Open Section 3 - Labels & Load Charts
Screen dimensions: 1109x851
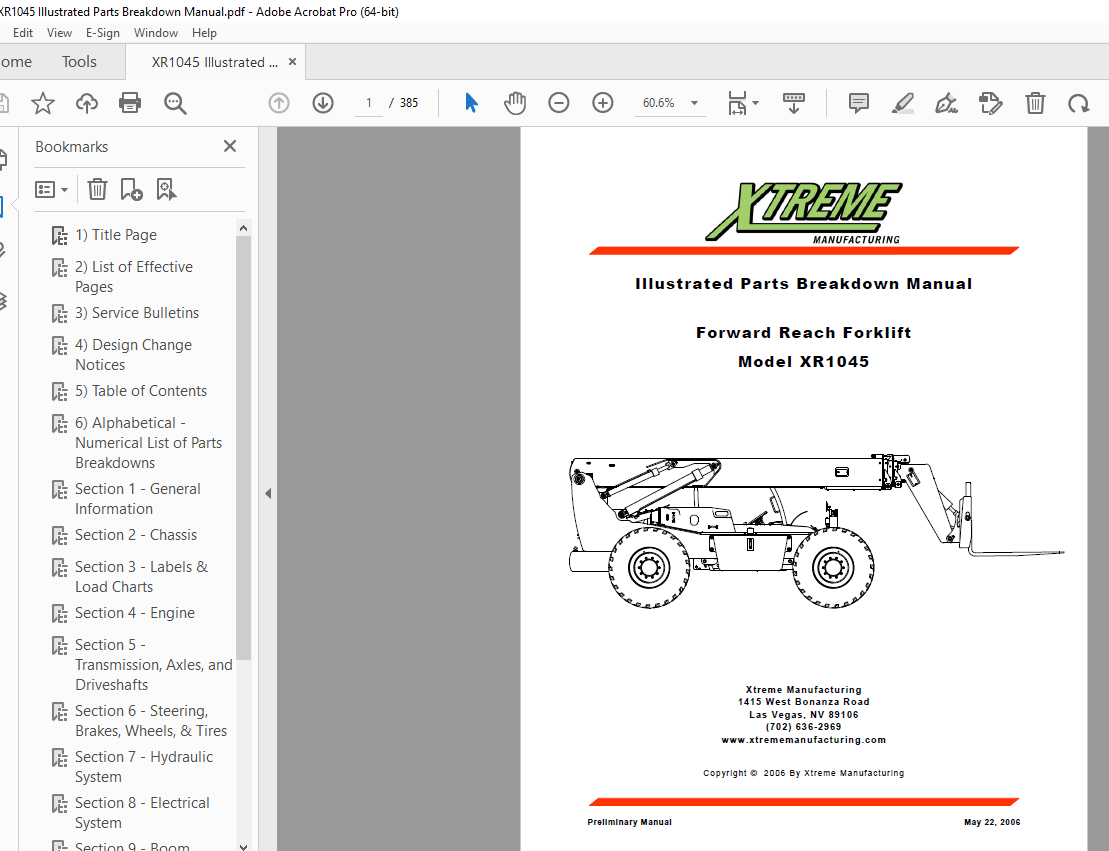click(141, 577)
